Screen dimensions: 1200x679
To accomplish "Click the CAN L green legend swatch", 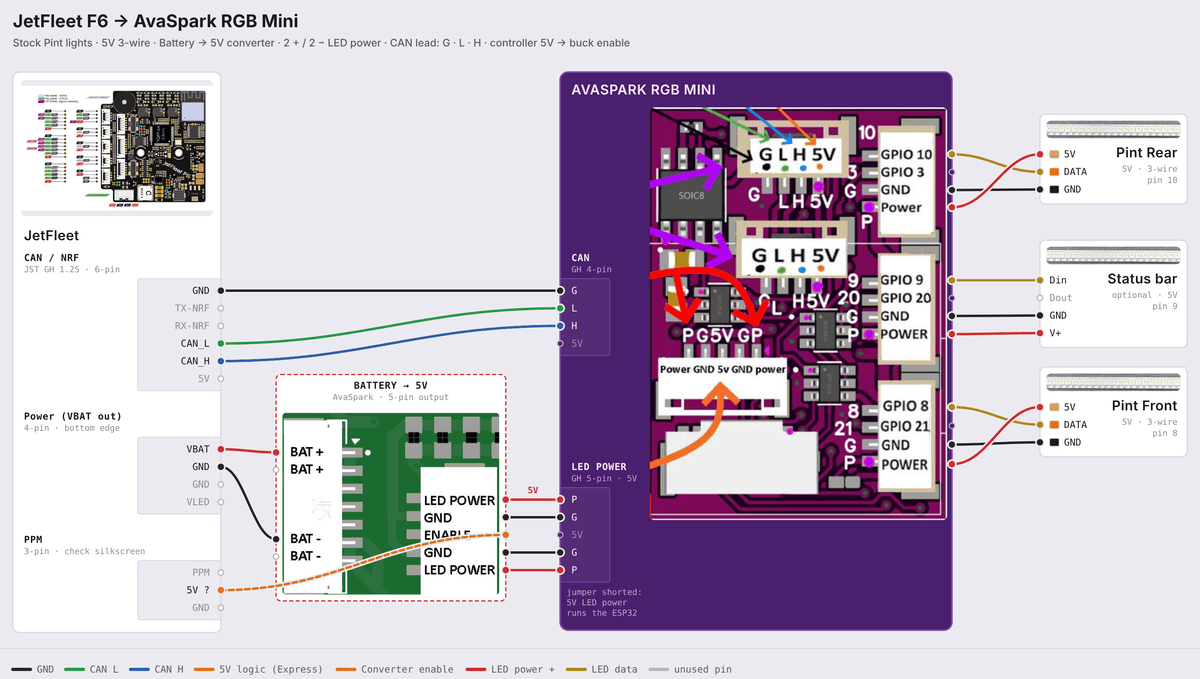I will click(75, 669).
